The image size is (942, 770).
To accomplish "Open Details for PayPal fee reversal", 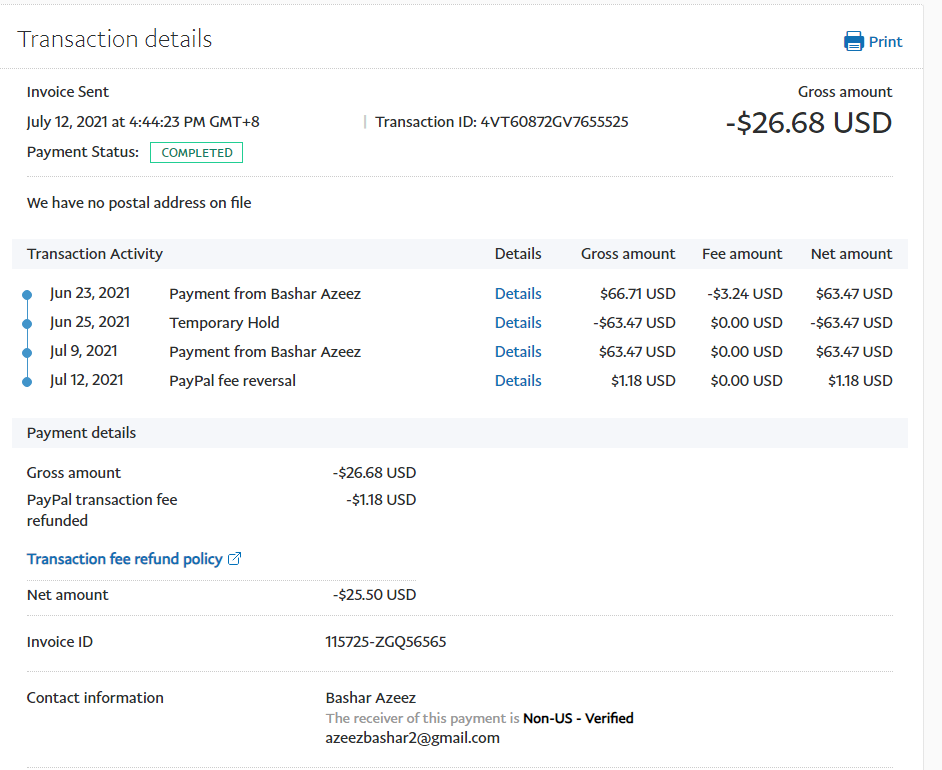I will [x=518, y=381].
